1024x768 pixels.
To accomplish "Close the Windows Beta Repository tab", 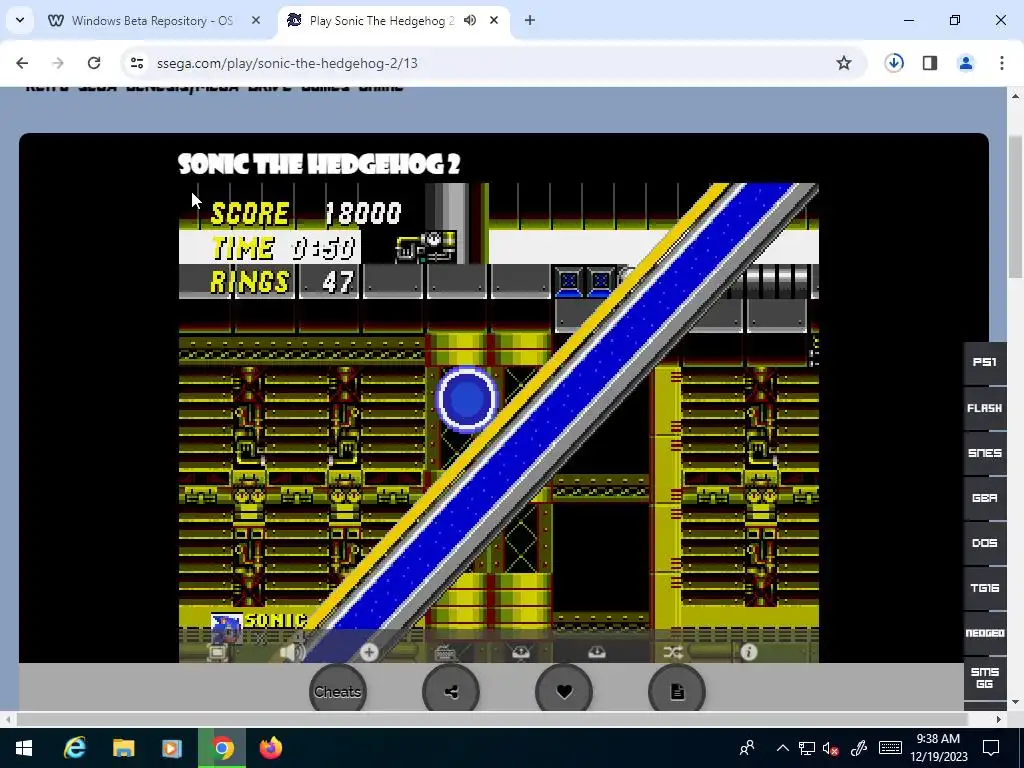I will tap(256, 21).
